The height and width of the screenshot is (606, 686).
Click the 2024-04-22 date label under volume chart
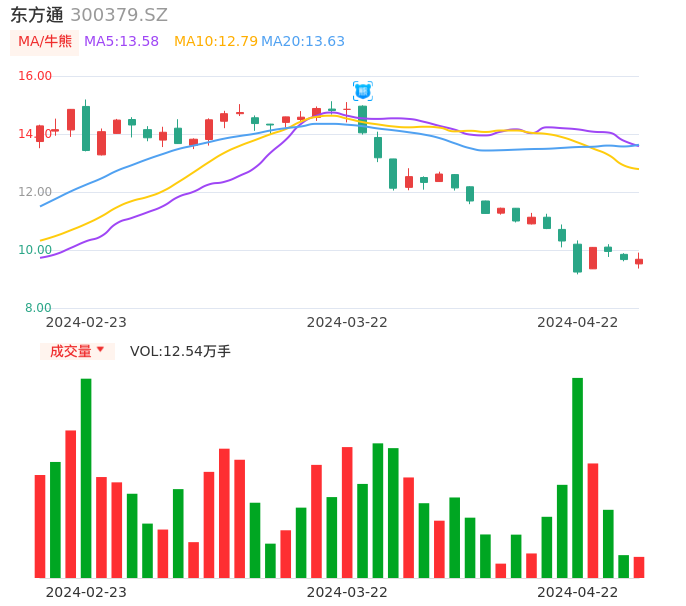577,592
